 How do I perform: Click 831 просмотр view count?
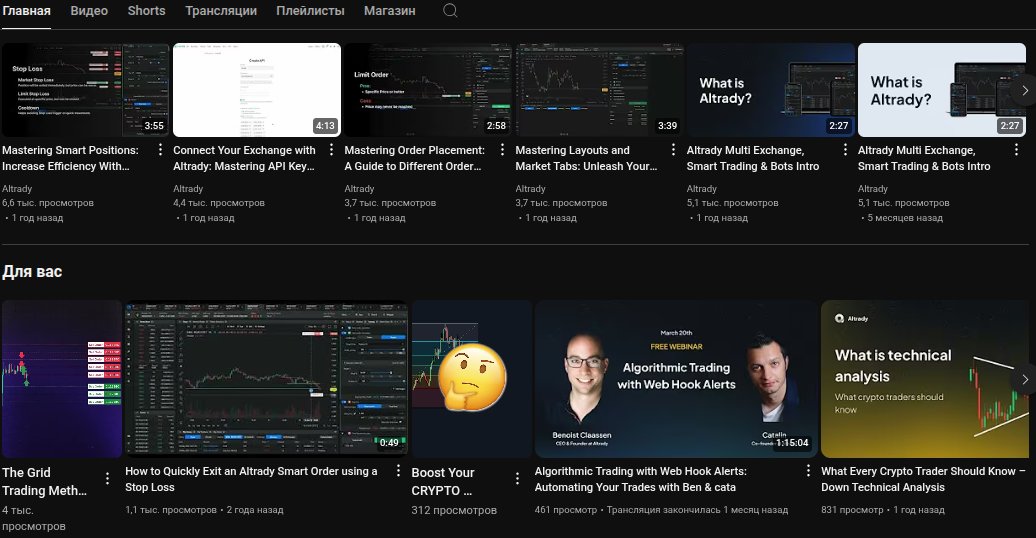point(852,510)
